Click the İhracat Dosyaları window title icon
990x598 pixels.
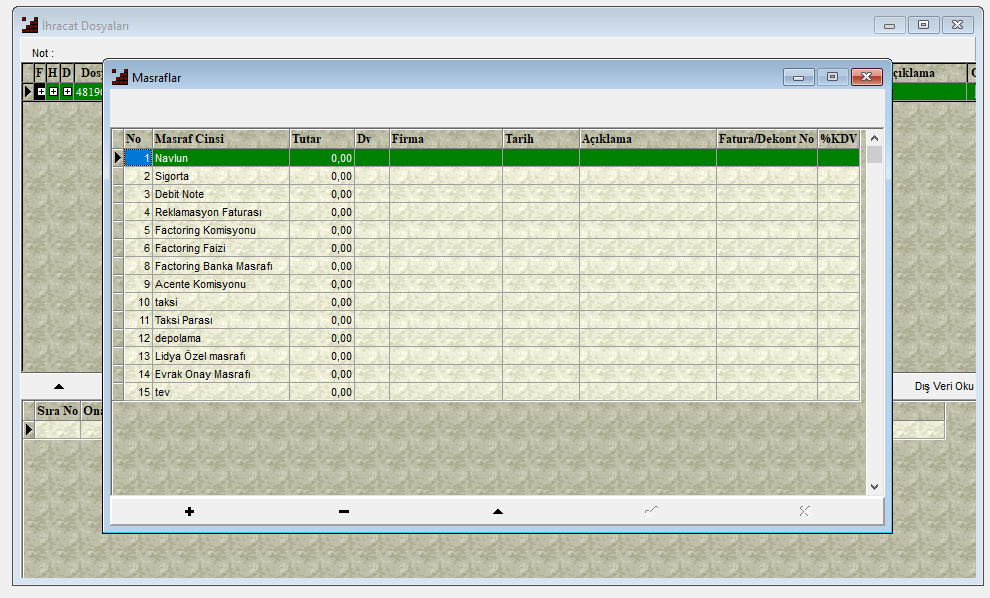click(30, 25)
